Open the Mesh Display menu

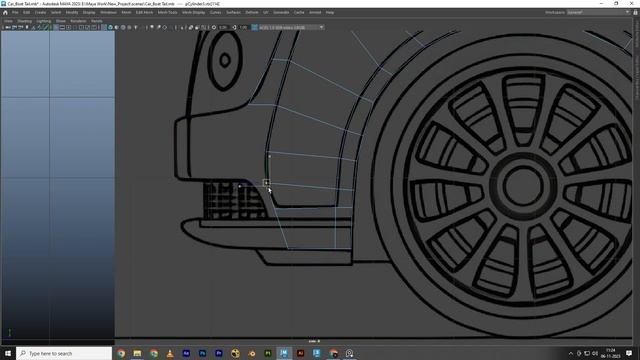193,13
